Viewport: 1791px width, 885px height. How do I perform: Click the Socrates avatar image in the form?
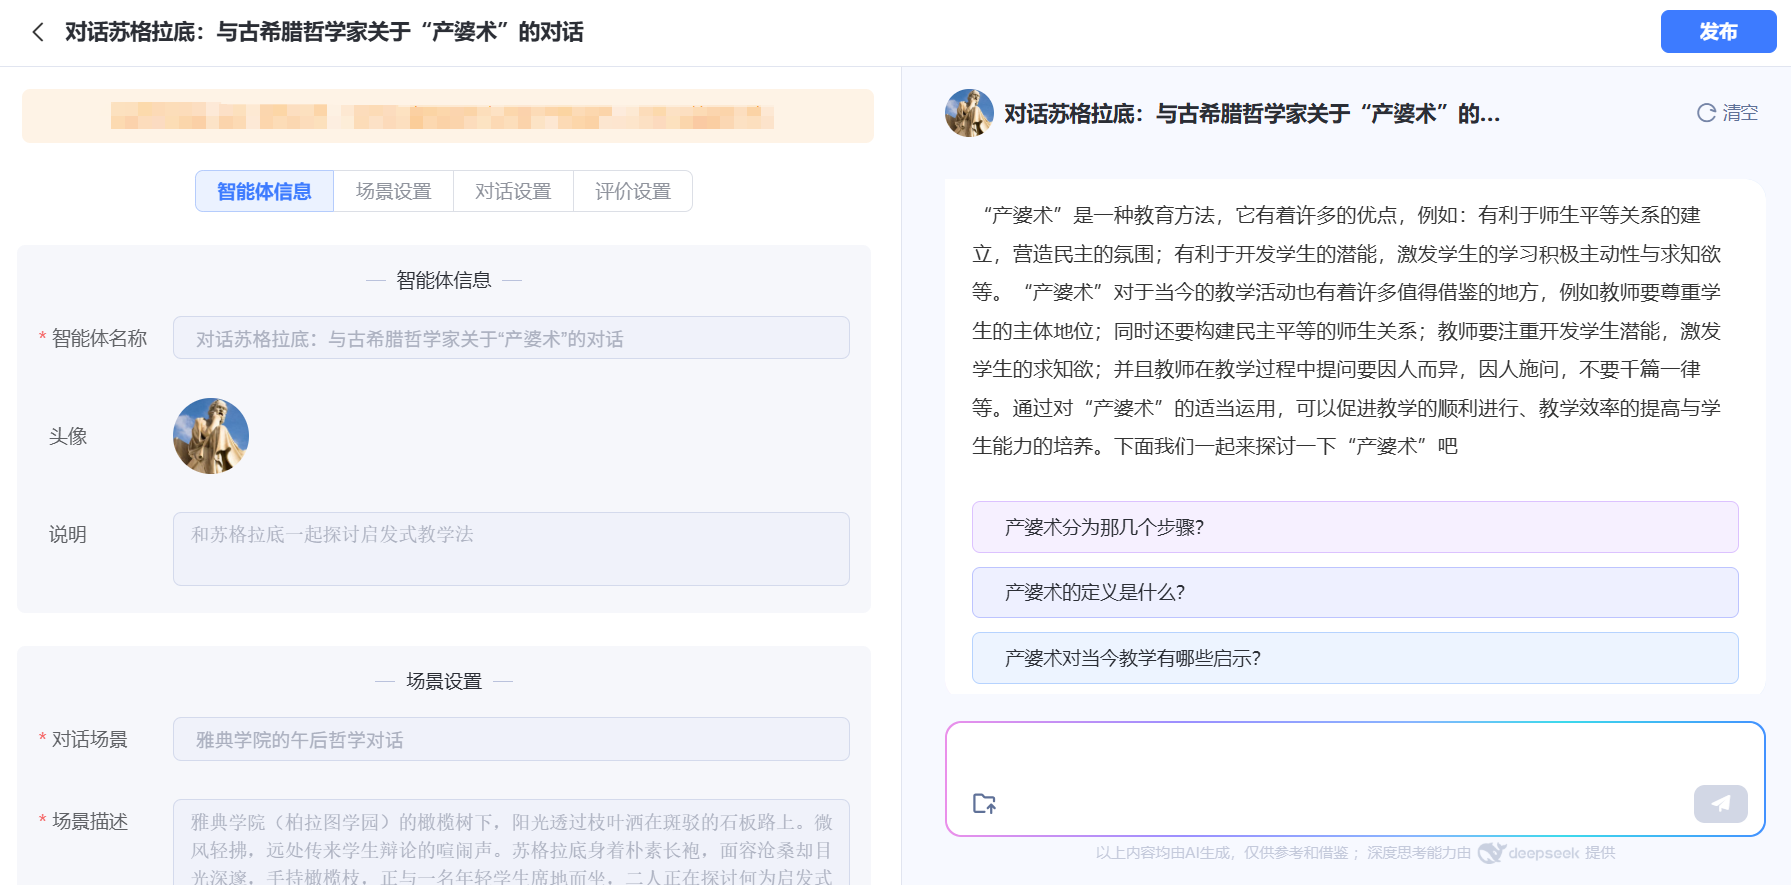pyautogui.click(x=211, y=436)
